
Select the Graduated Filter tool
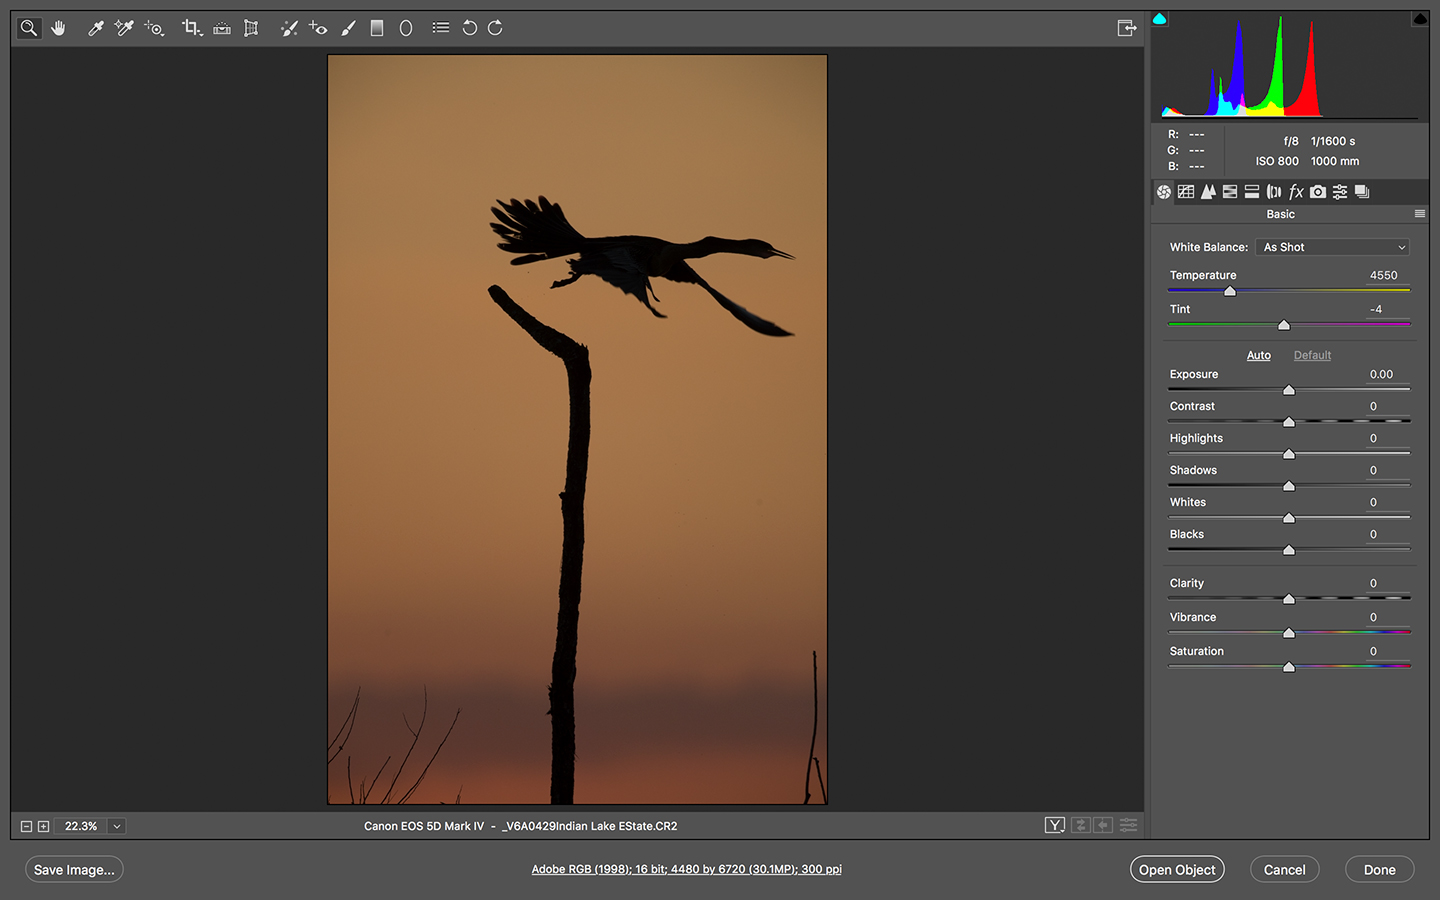click(377, 28)
